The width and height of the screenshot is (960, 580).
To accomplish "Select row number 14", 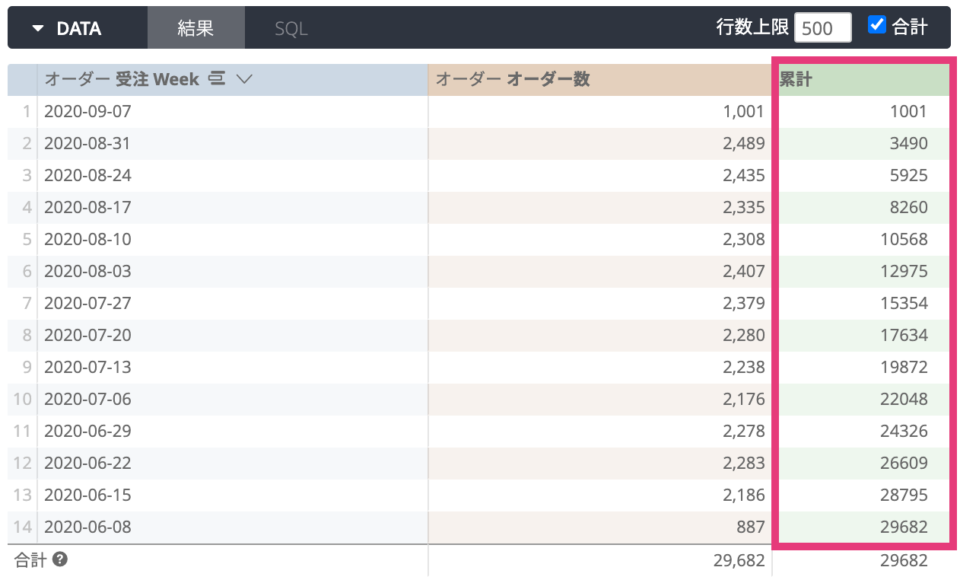I will (x=23, y=527).
